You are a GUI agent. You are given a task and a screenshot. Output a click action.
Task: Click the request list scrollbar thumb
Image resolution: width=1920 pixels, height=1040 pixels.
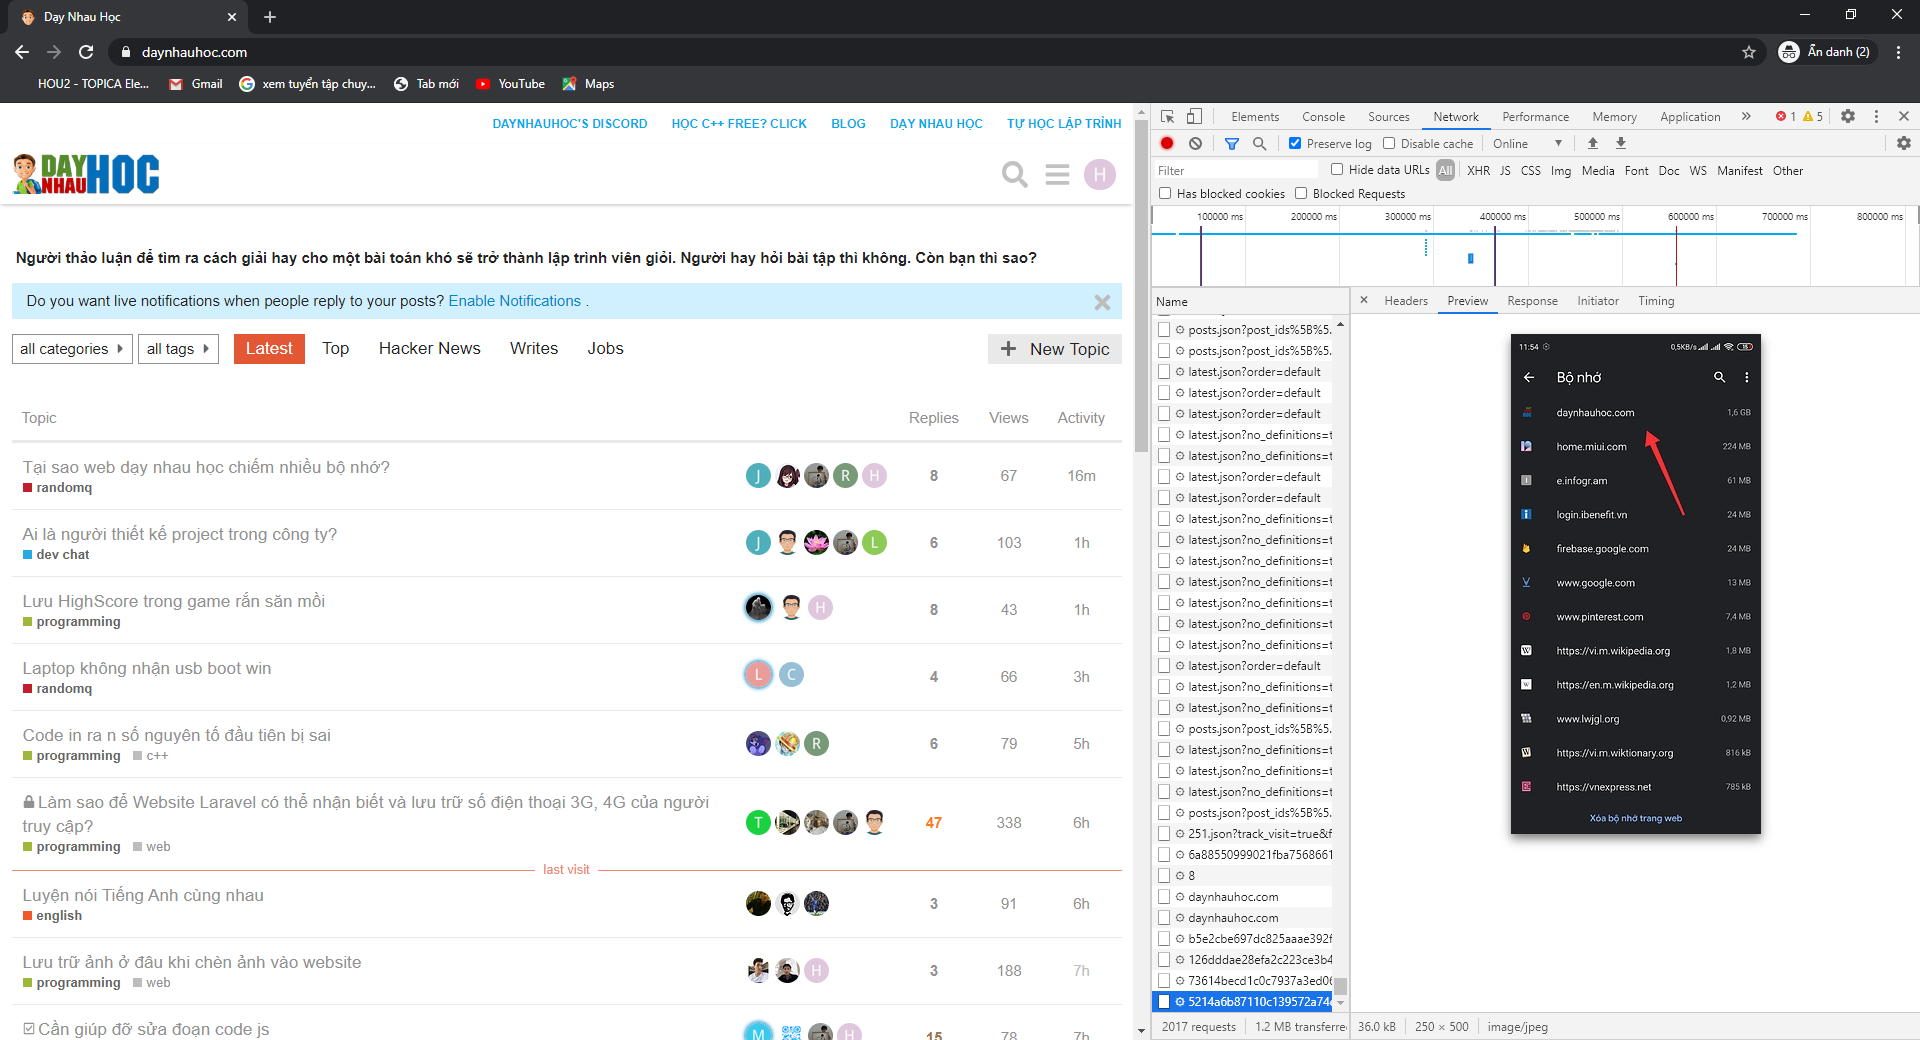click(x=1340, y=985)
